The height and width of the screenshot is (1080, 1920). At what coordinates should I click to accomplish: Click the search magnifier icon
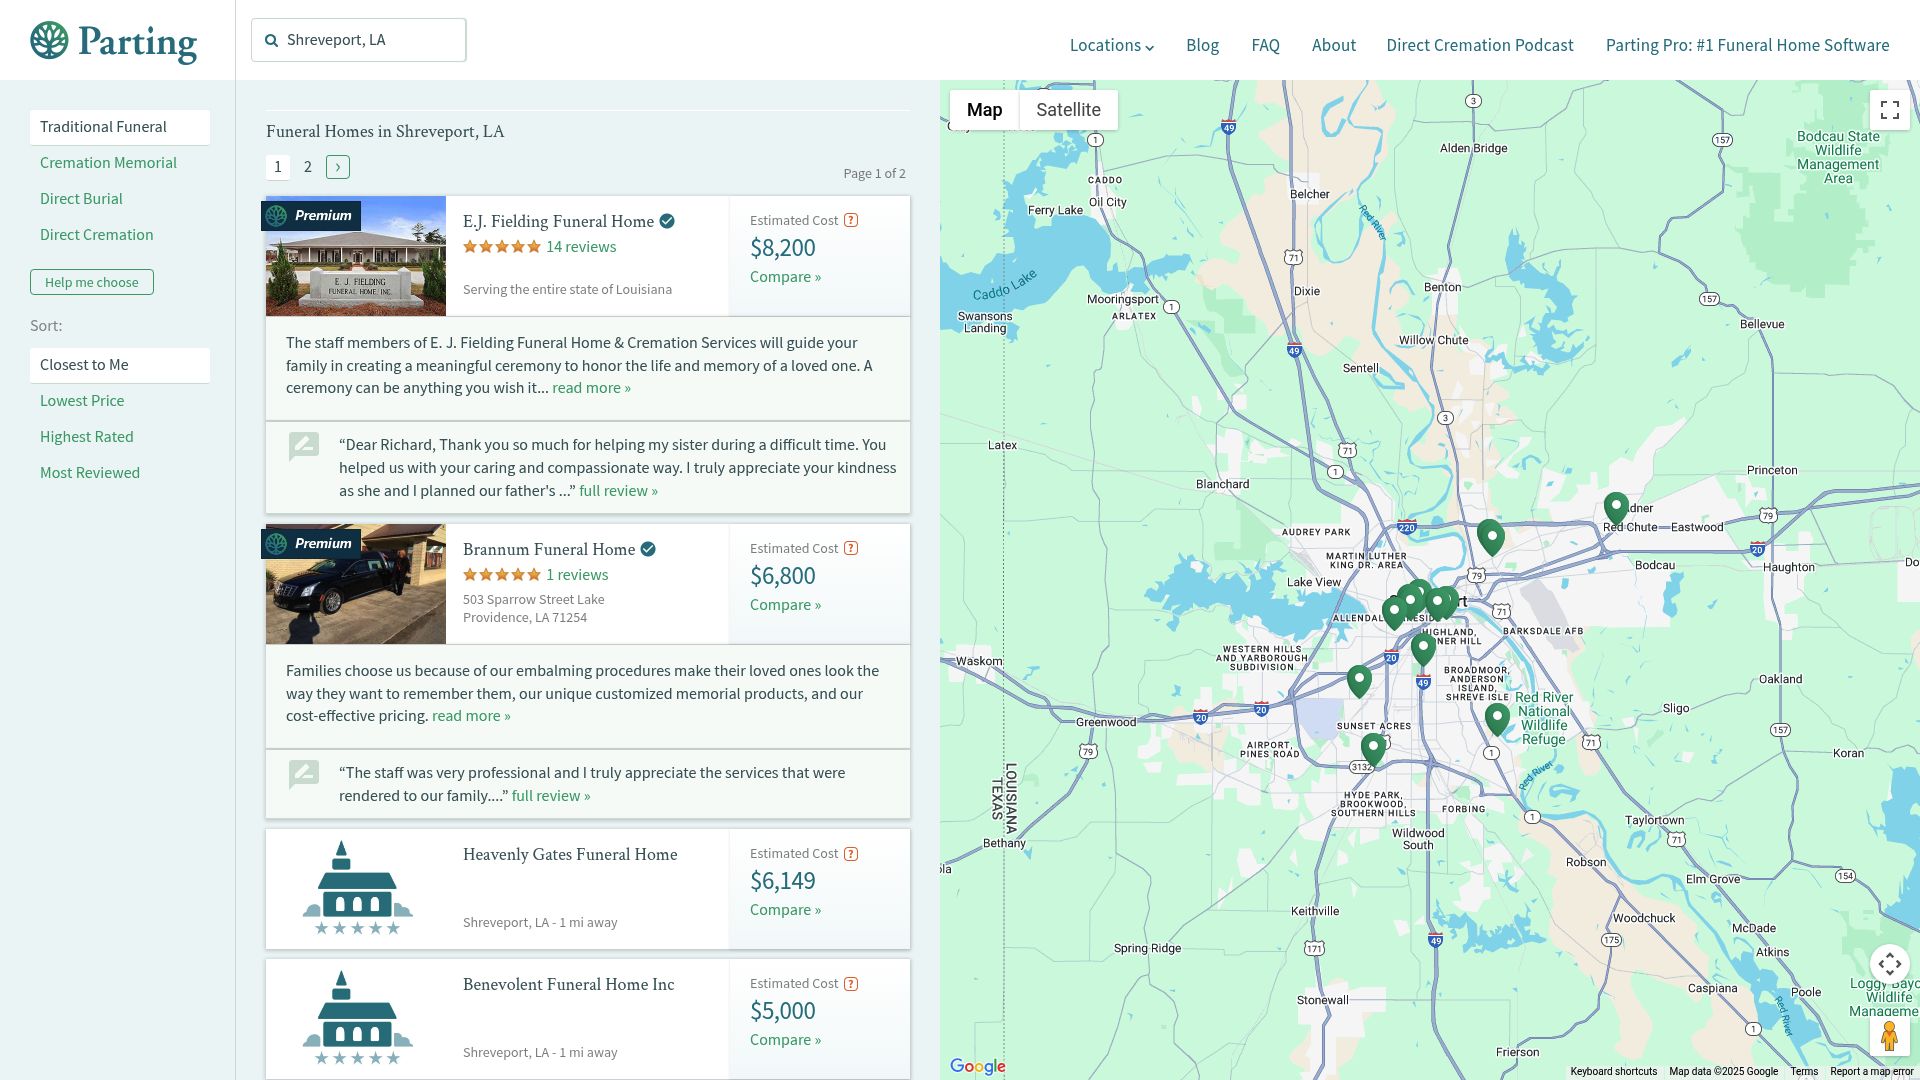[271, 40]
